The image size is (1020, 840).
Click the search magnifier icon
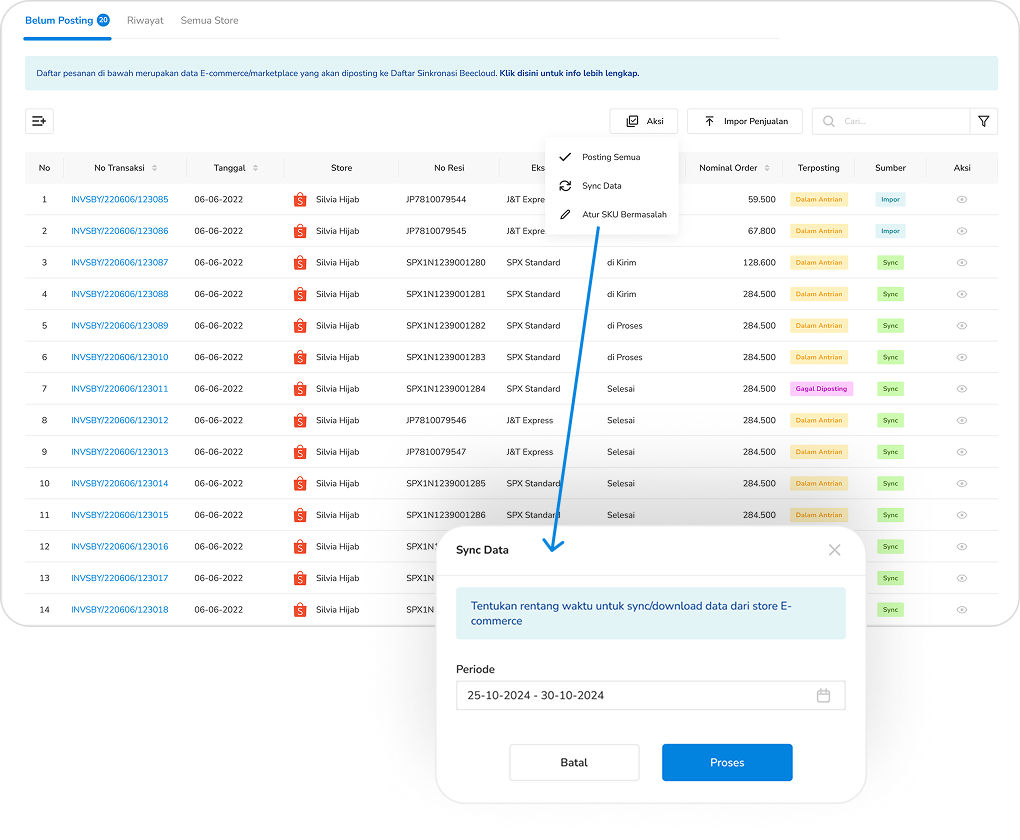click(x=828, y=120)
